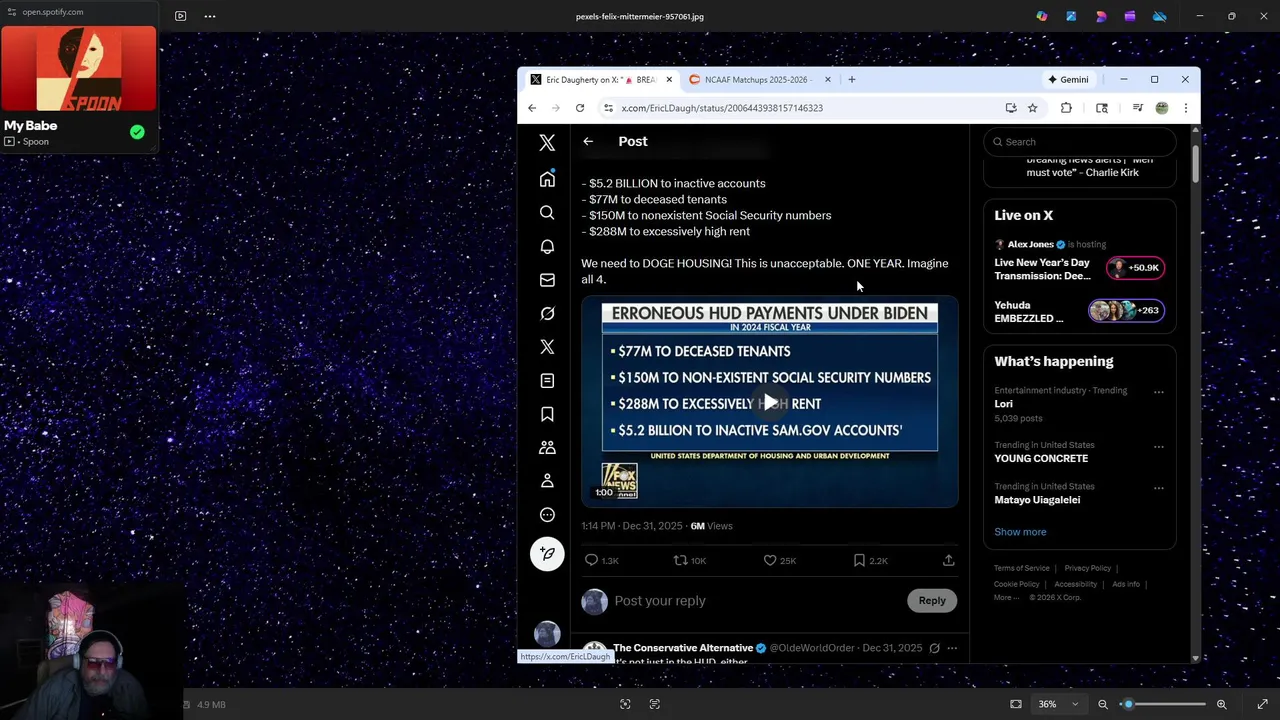This screenshot has height=720, width=1280.
Task: Like the post with 25K hearts
Action: tap(779, 561)
